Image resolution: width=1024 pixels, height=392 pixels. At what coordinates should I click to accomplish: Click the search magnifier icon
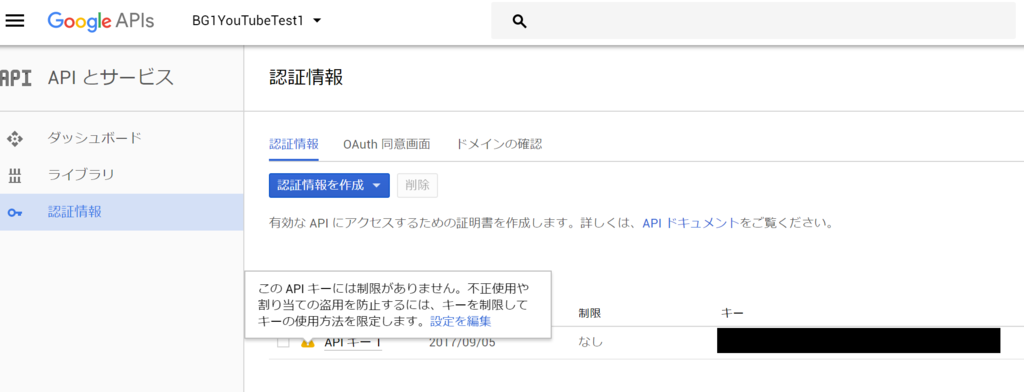(519, 22)
